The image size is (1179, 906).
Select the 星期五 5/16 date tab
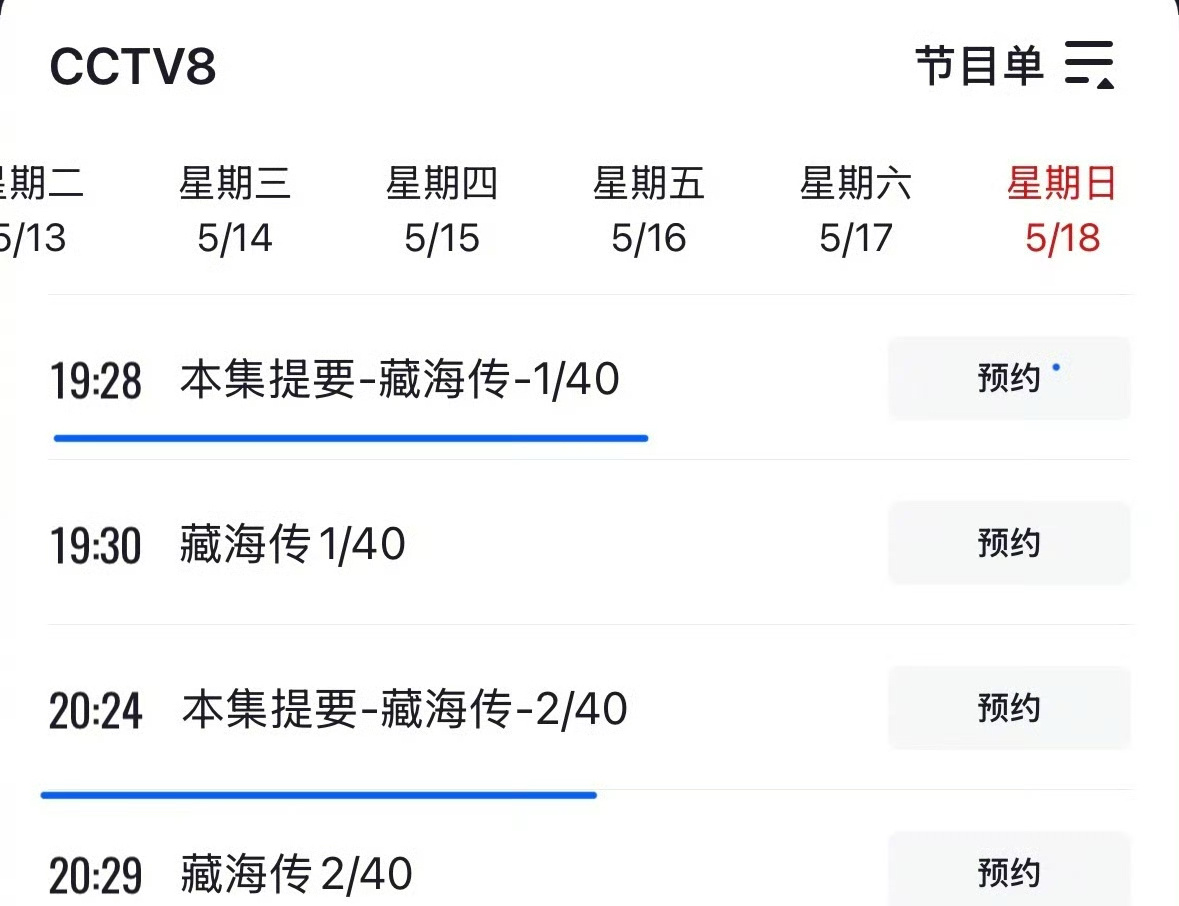coord(648,210)
